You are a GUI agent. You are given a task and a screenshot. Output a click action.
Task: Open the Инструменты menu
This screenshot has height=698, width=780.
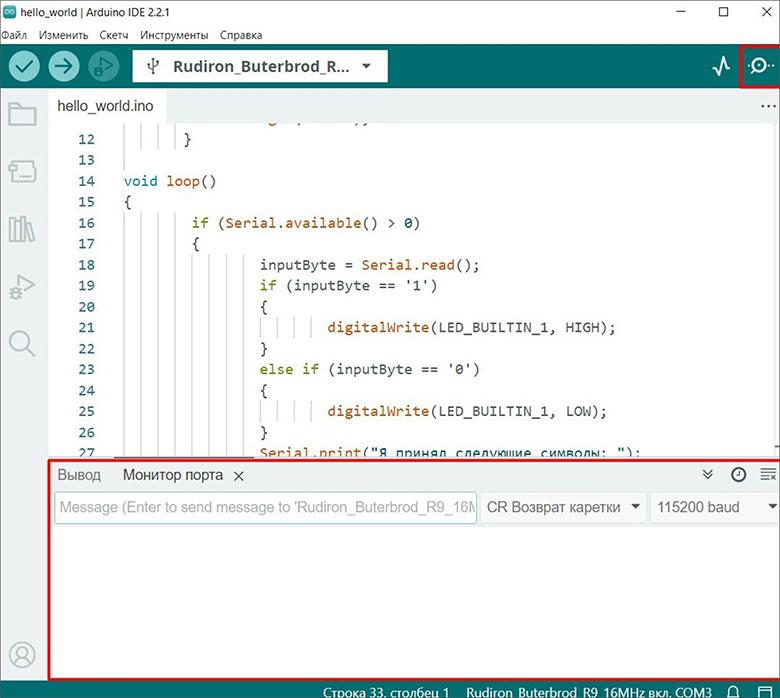[x=174, y=35]
